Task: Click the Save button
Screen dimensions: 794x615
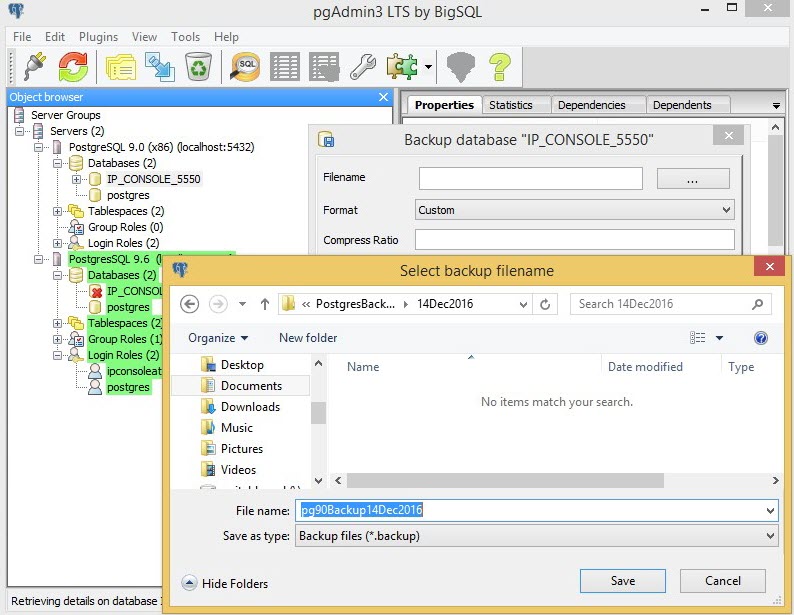Action: [622, 581]
